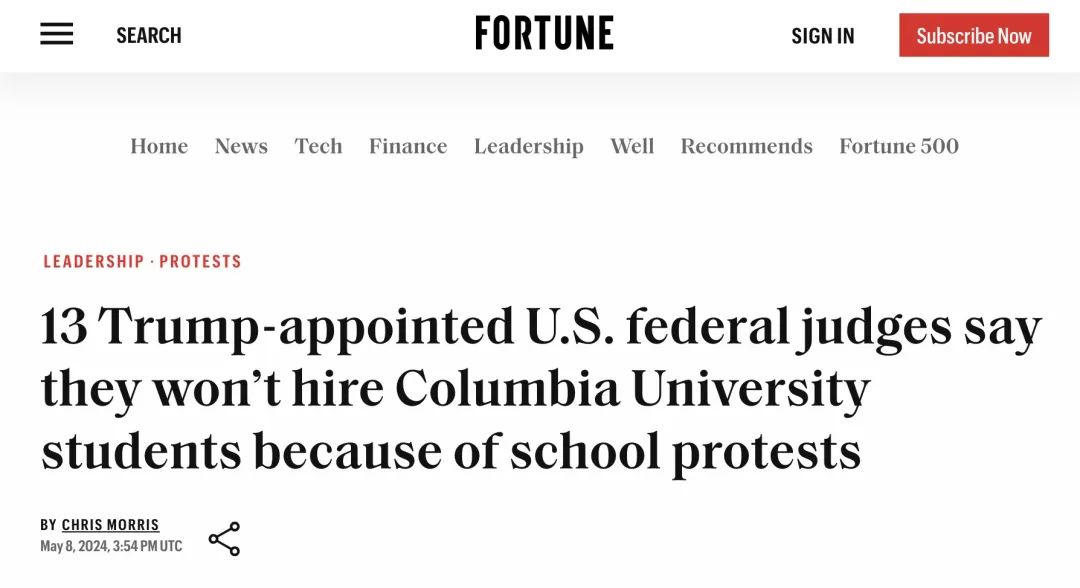Click the red LEADERSHIP category tag
This screenshot has width=1080, height=588.
point(94,262)
